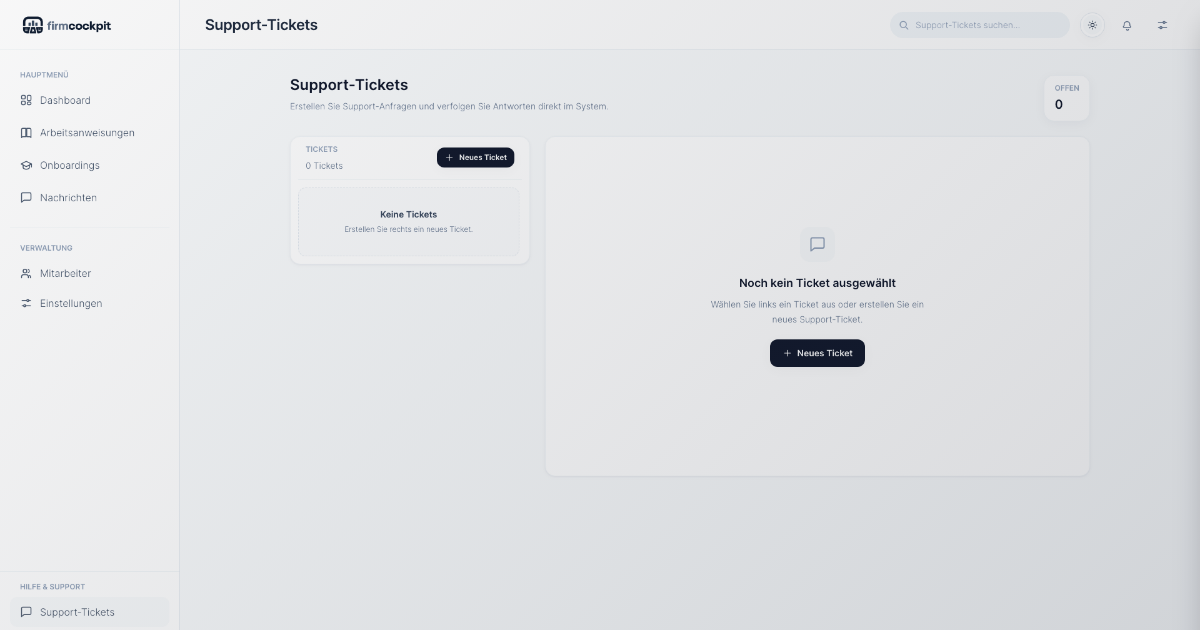This screenshot has height=630, width=1200.
Task: Open settings sliders icon in header
Action: tap(1162, 25)
